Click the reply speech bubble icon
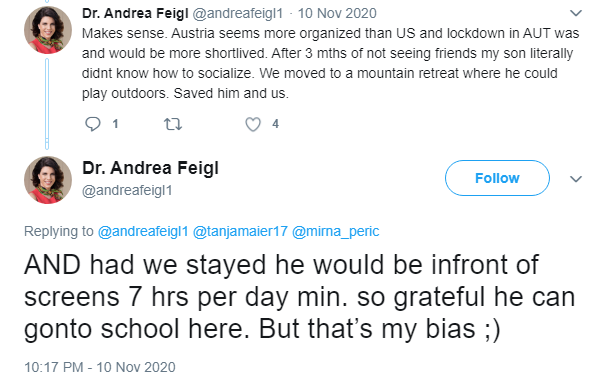This screenshot has height=385, width=613. tap(93, 124)
